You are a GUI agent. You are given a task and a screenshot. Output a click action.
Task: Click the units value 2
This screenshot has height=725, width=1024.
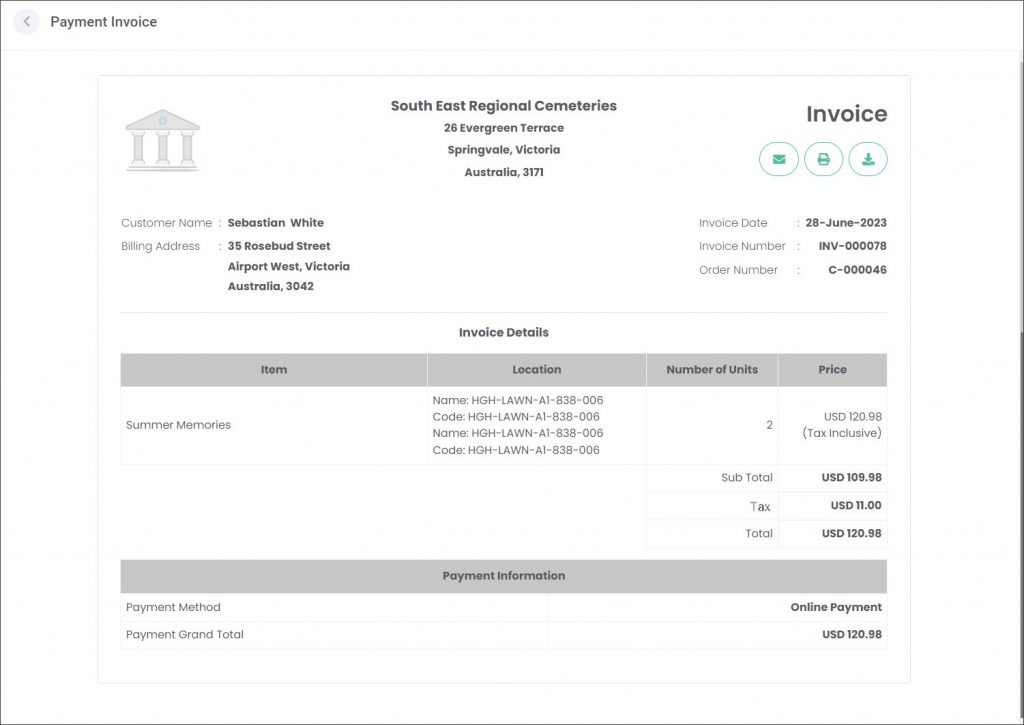pos(769,425)
